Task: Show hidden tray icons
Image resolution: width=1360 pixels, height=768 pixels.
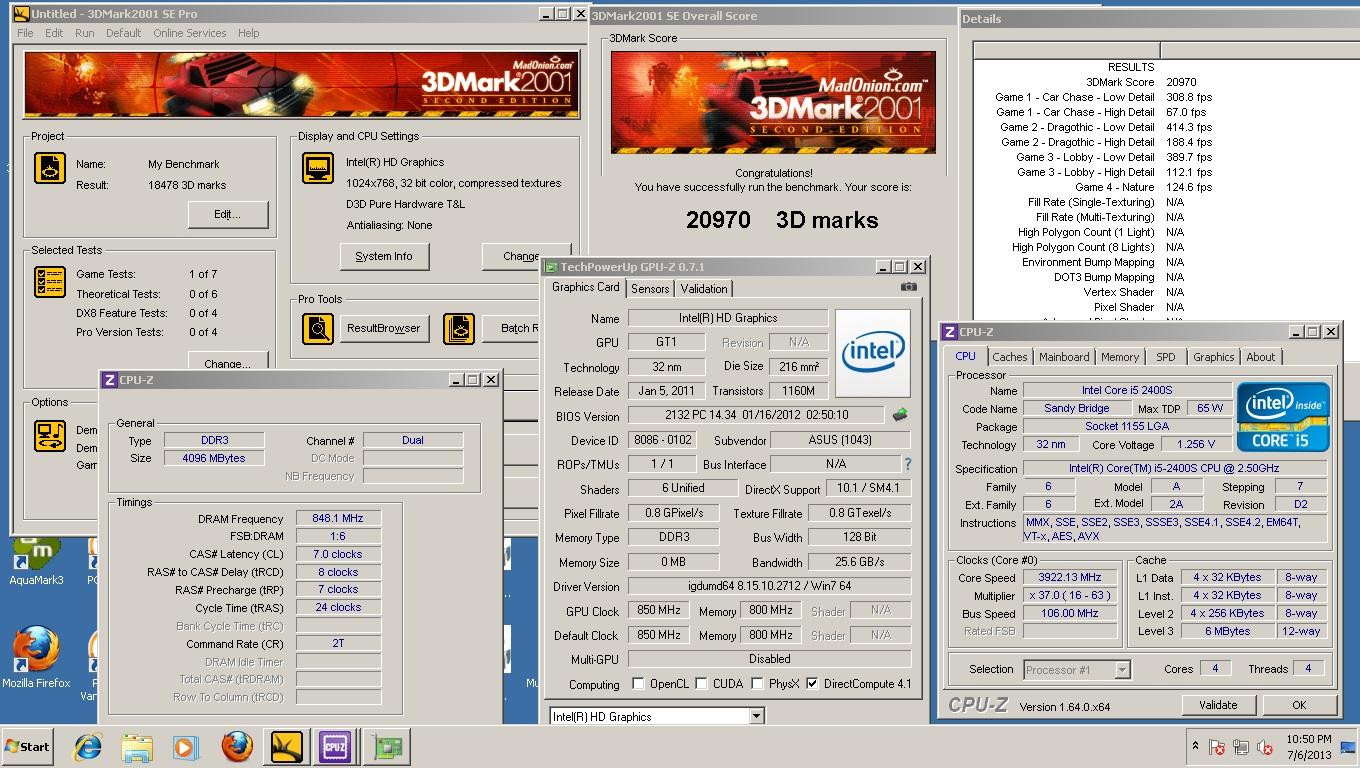Action: 1195,746
